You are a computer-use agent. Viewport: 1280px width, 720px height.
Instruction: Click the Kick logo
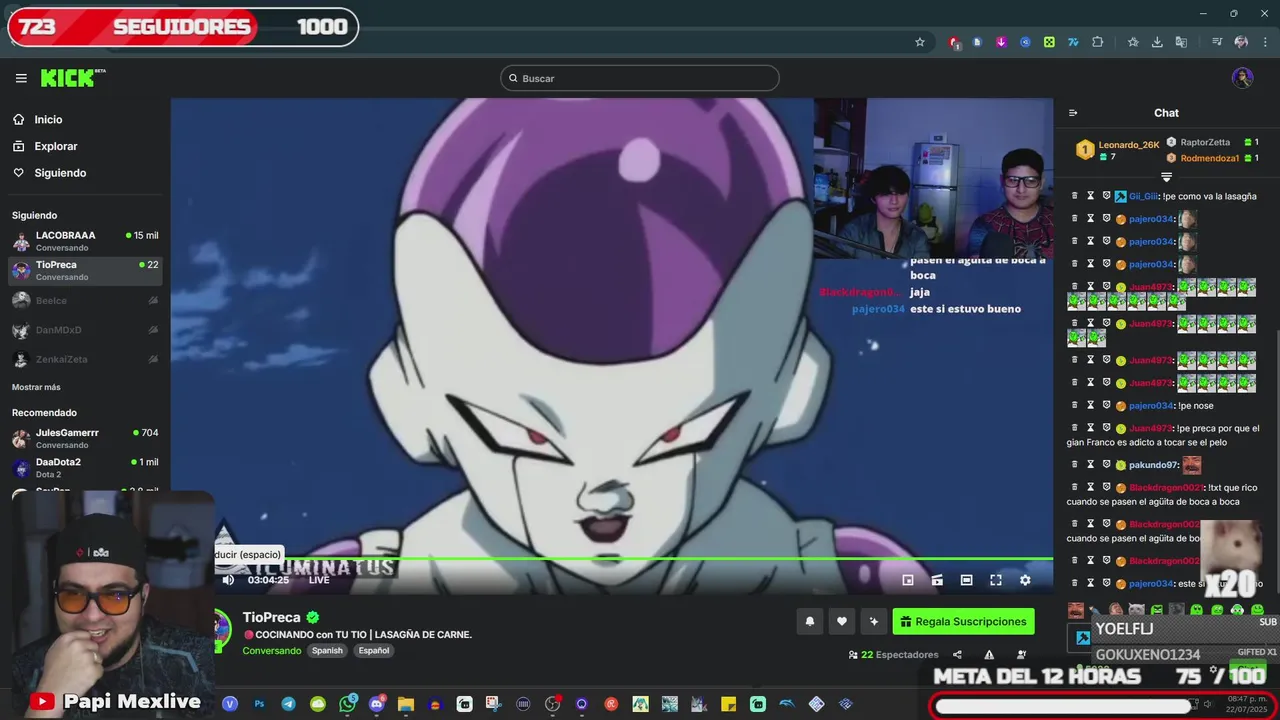(x=72, y=78)
